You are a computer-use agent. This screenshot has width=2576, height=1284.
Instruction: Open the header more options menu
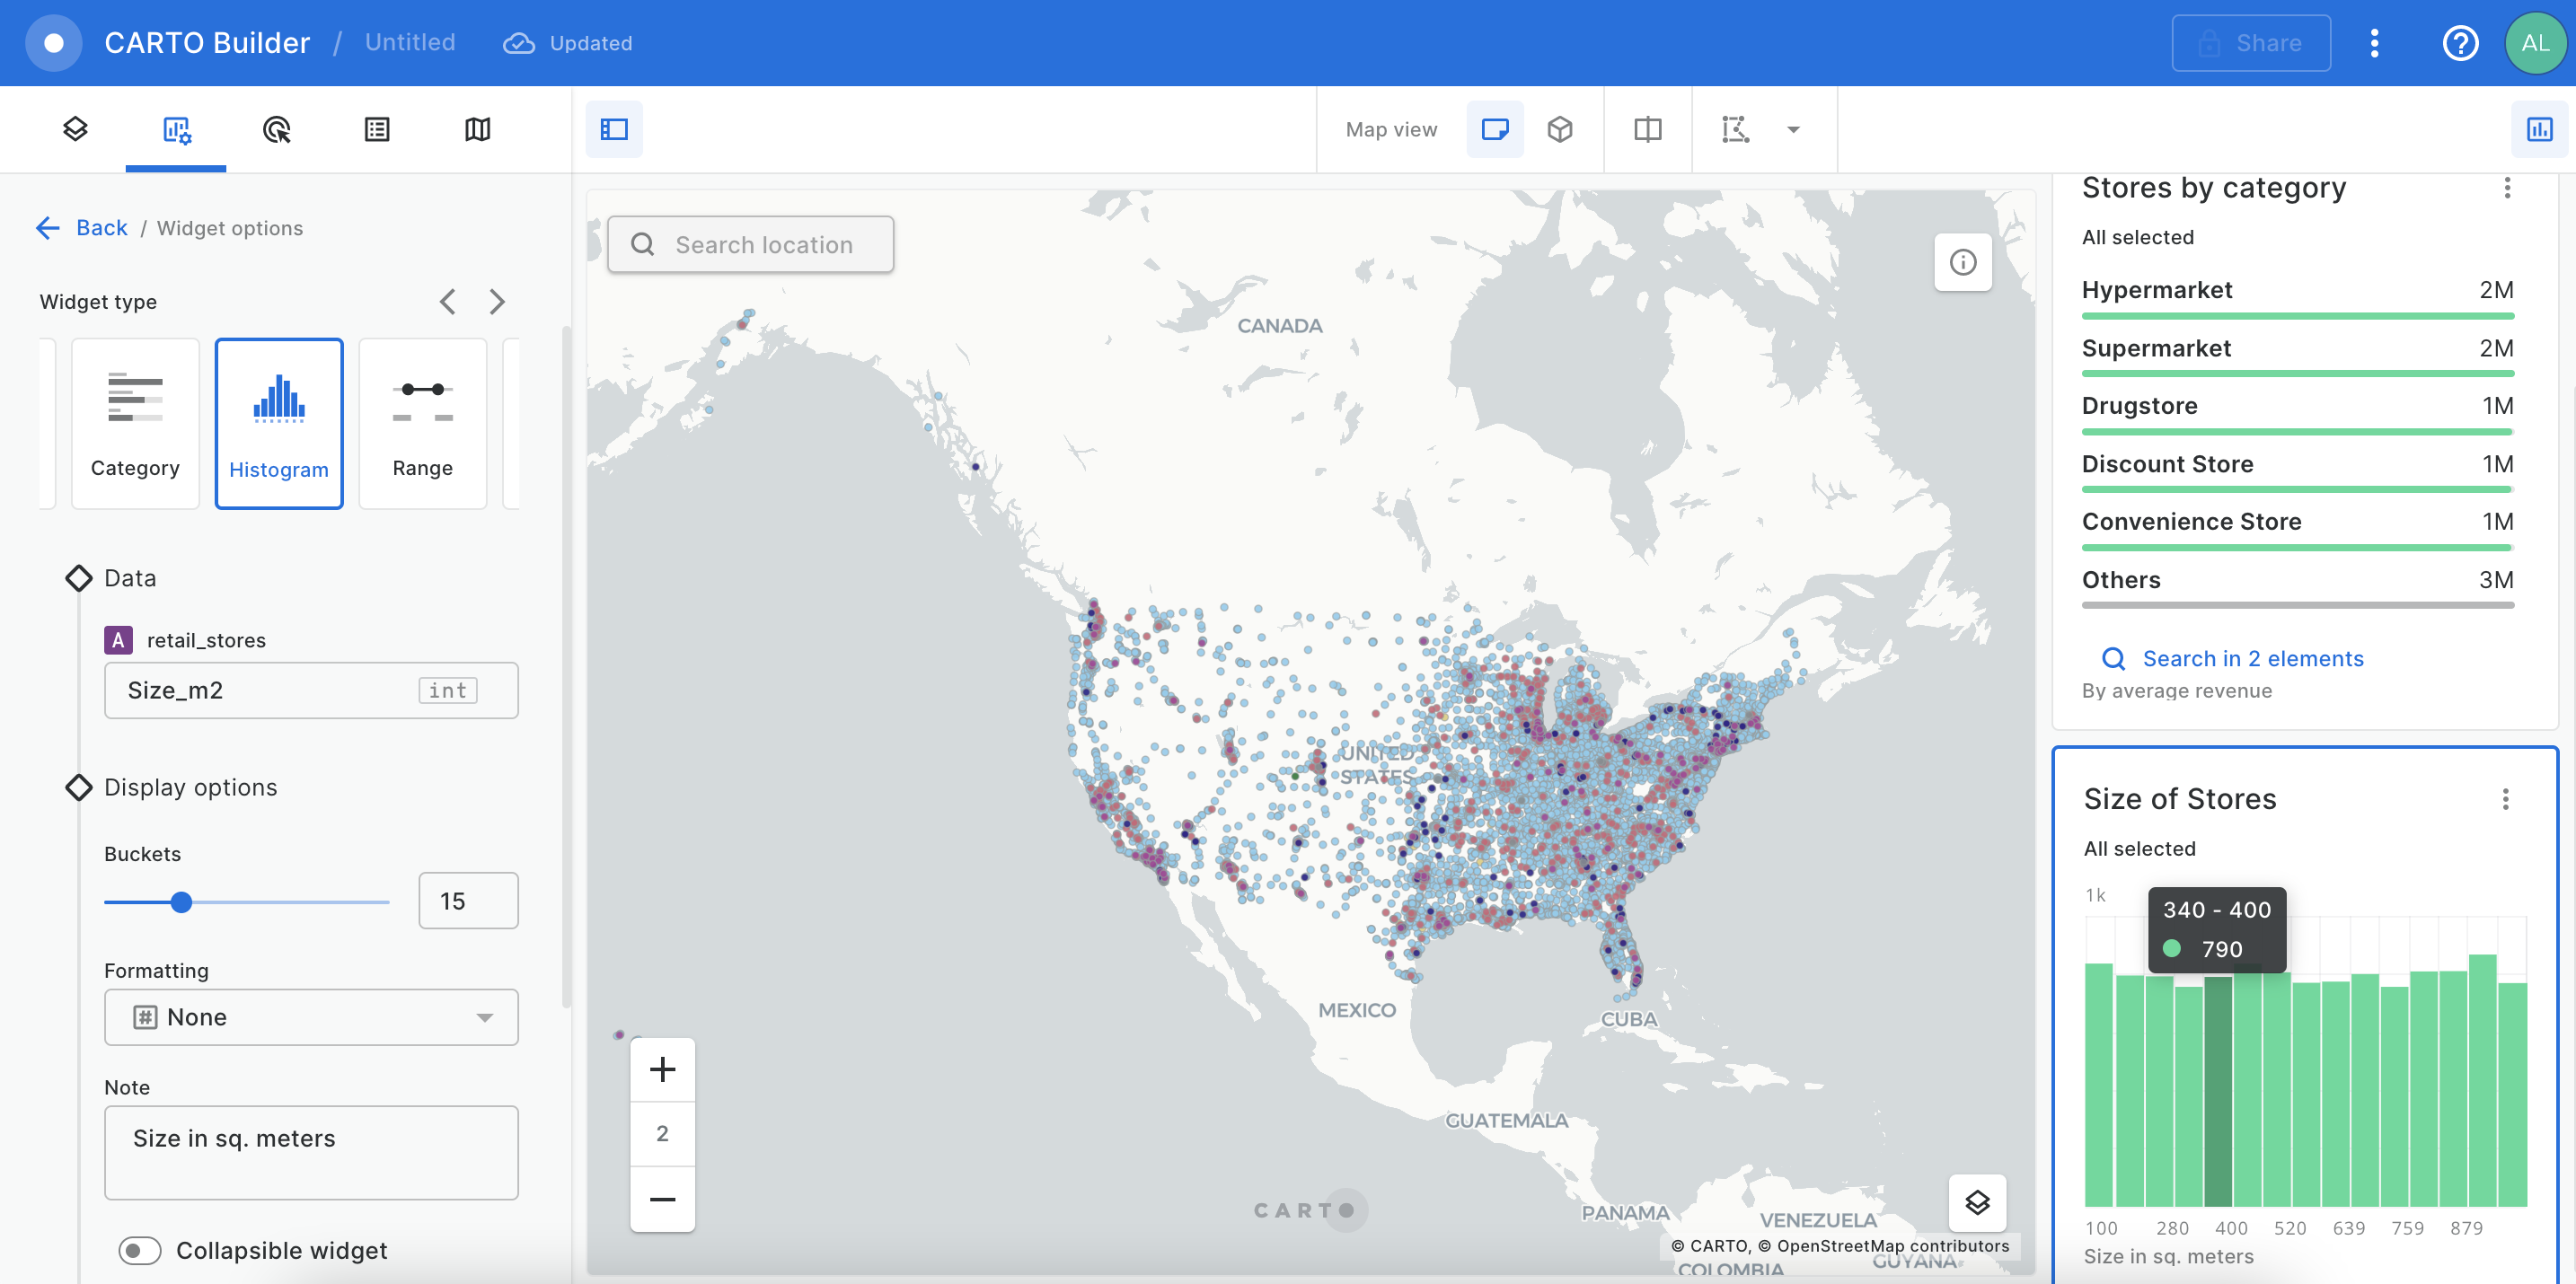2374,43
